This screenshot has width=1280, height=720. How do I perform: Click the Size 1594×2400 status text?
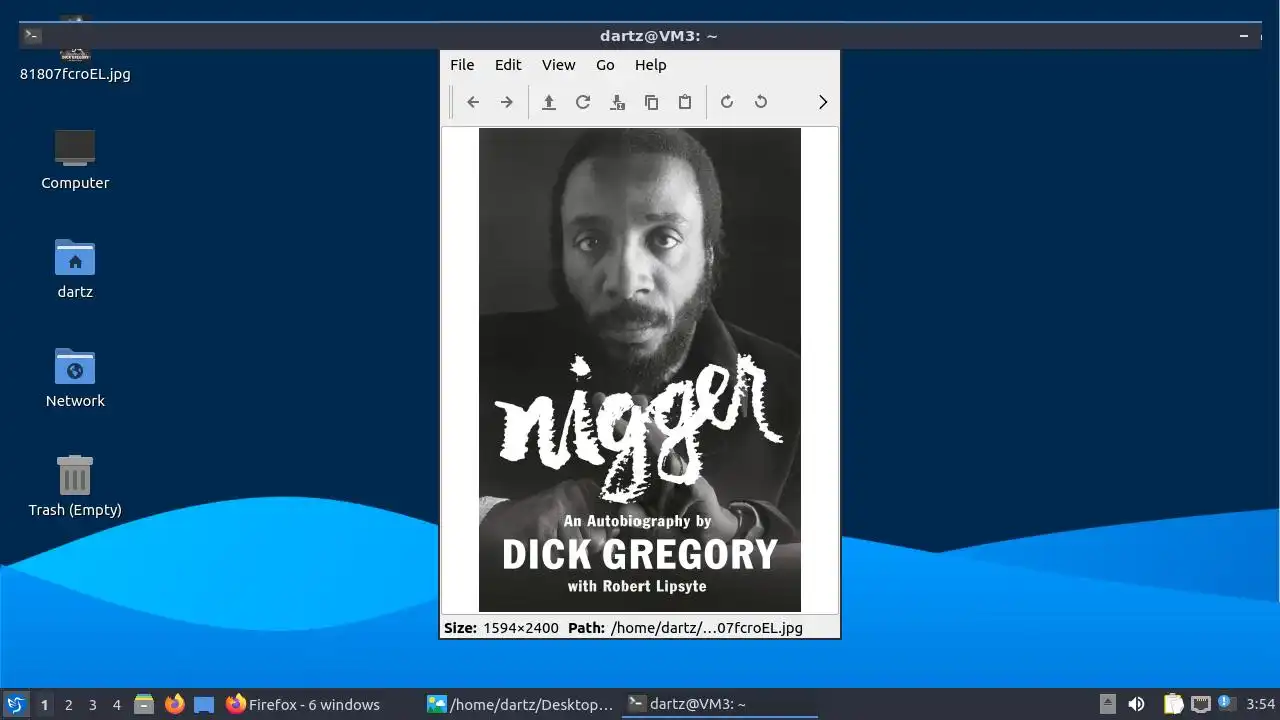click(x=501, y=628)
